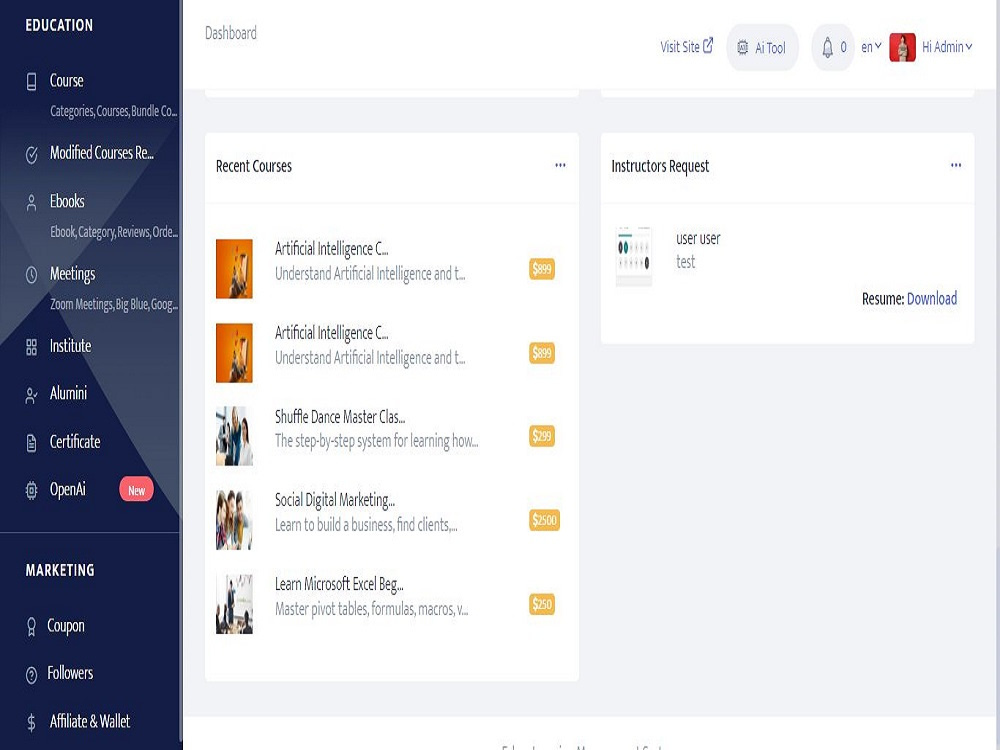Click the Coupon badge icon
Image resolution: width=1000 pixels, height=750 pixels.
pyautogui.click(x=31, y=627)
